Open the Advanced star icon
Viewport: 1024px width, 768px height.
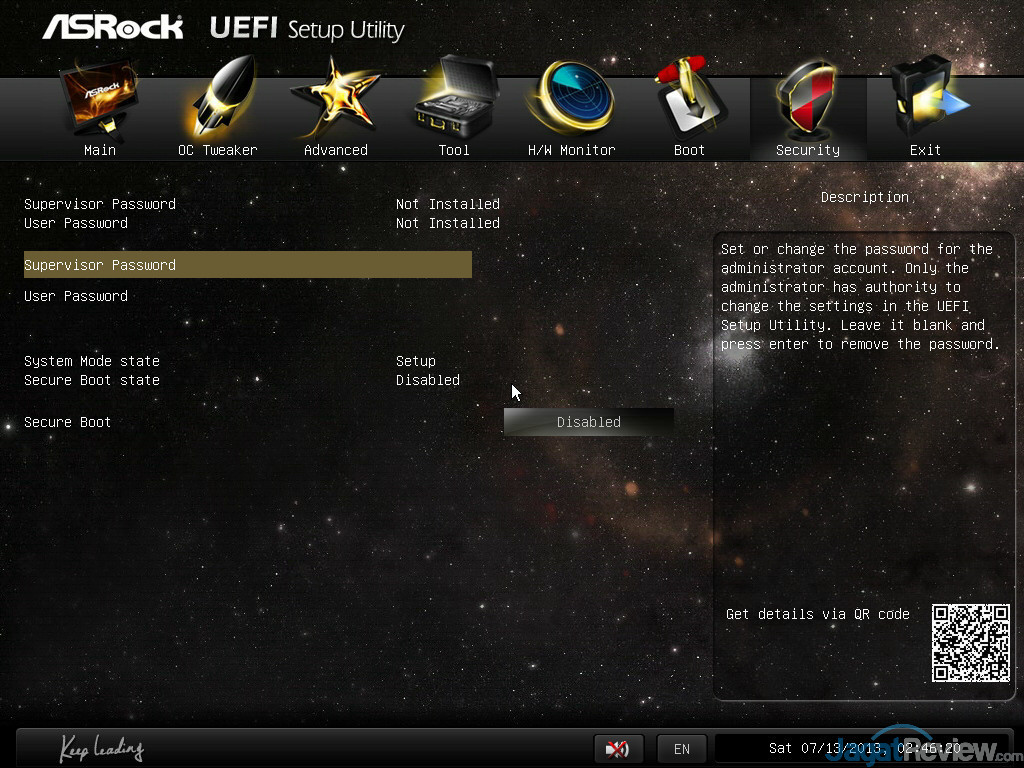pos(335,100)
